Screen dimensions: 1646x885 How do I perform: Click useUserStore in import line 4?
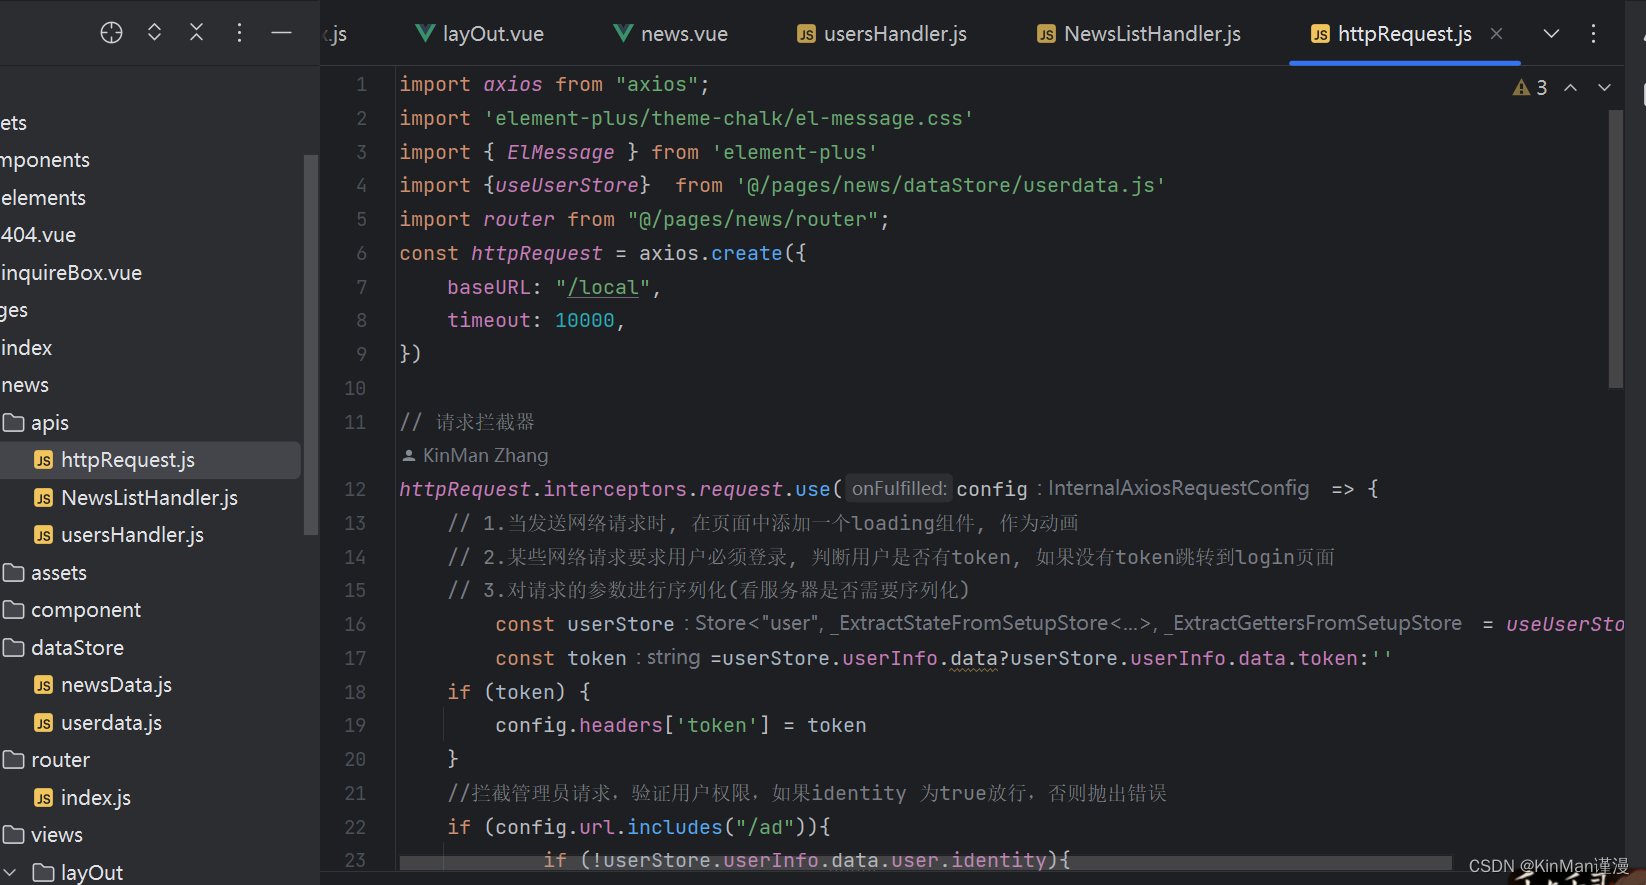(x=567, y=185)
